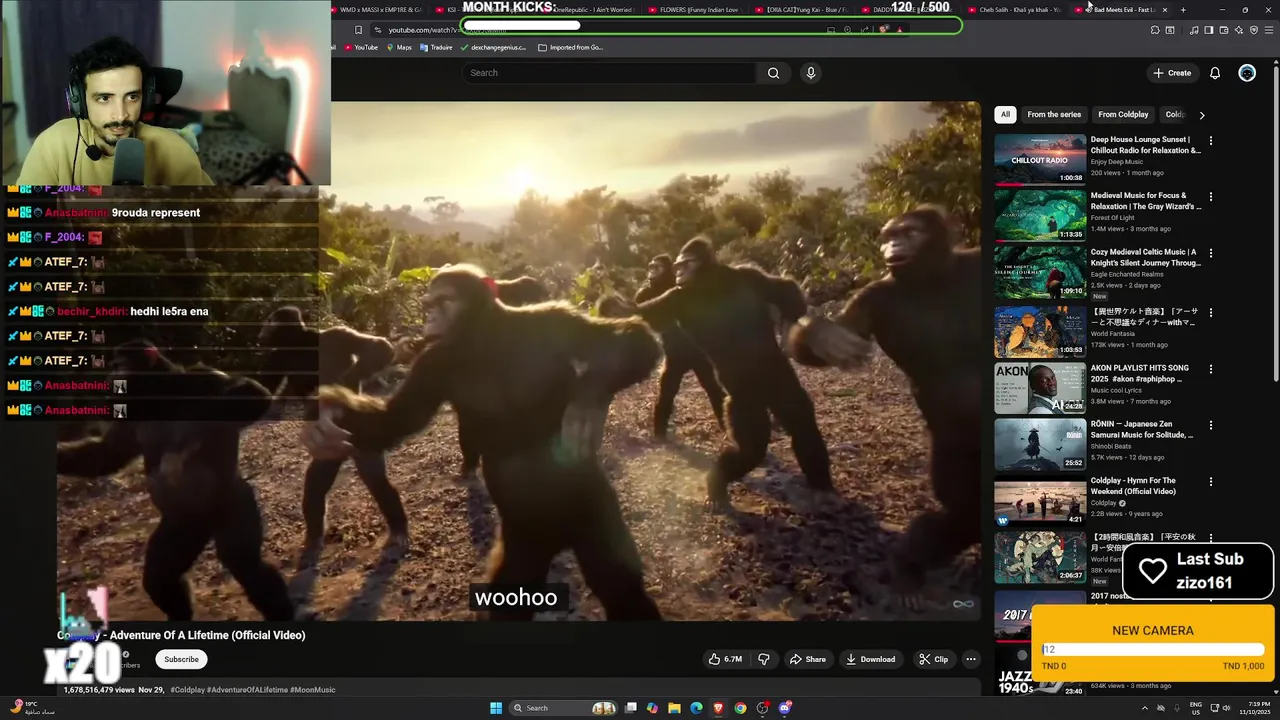Click the bookmark icon left of address bar
Viewport: 1280px width, 720px height.
point(358,30)
